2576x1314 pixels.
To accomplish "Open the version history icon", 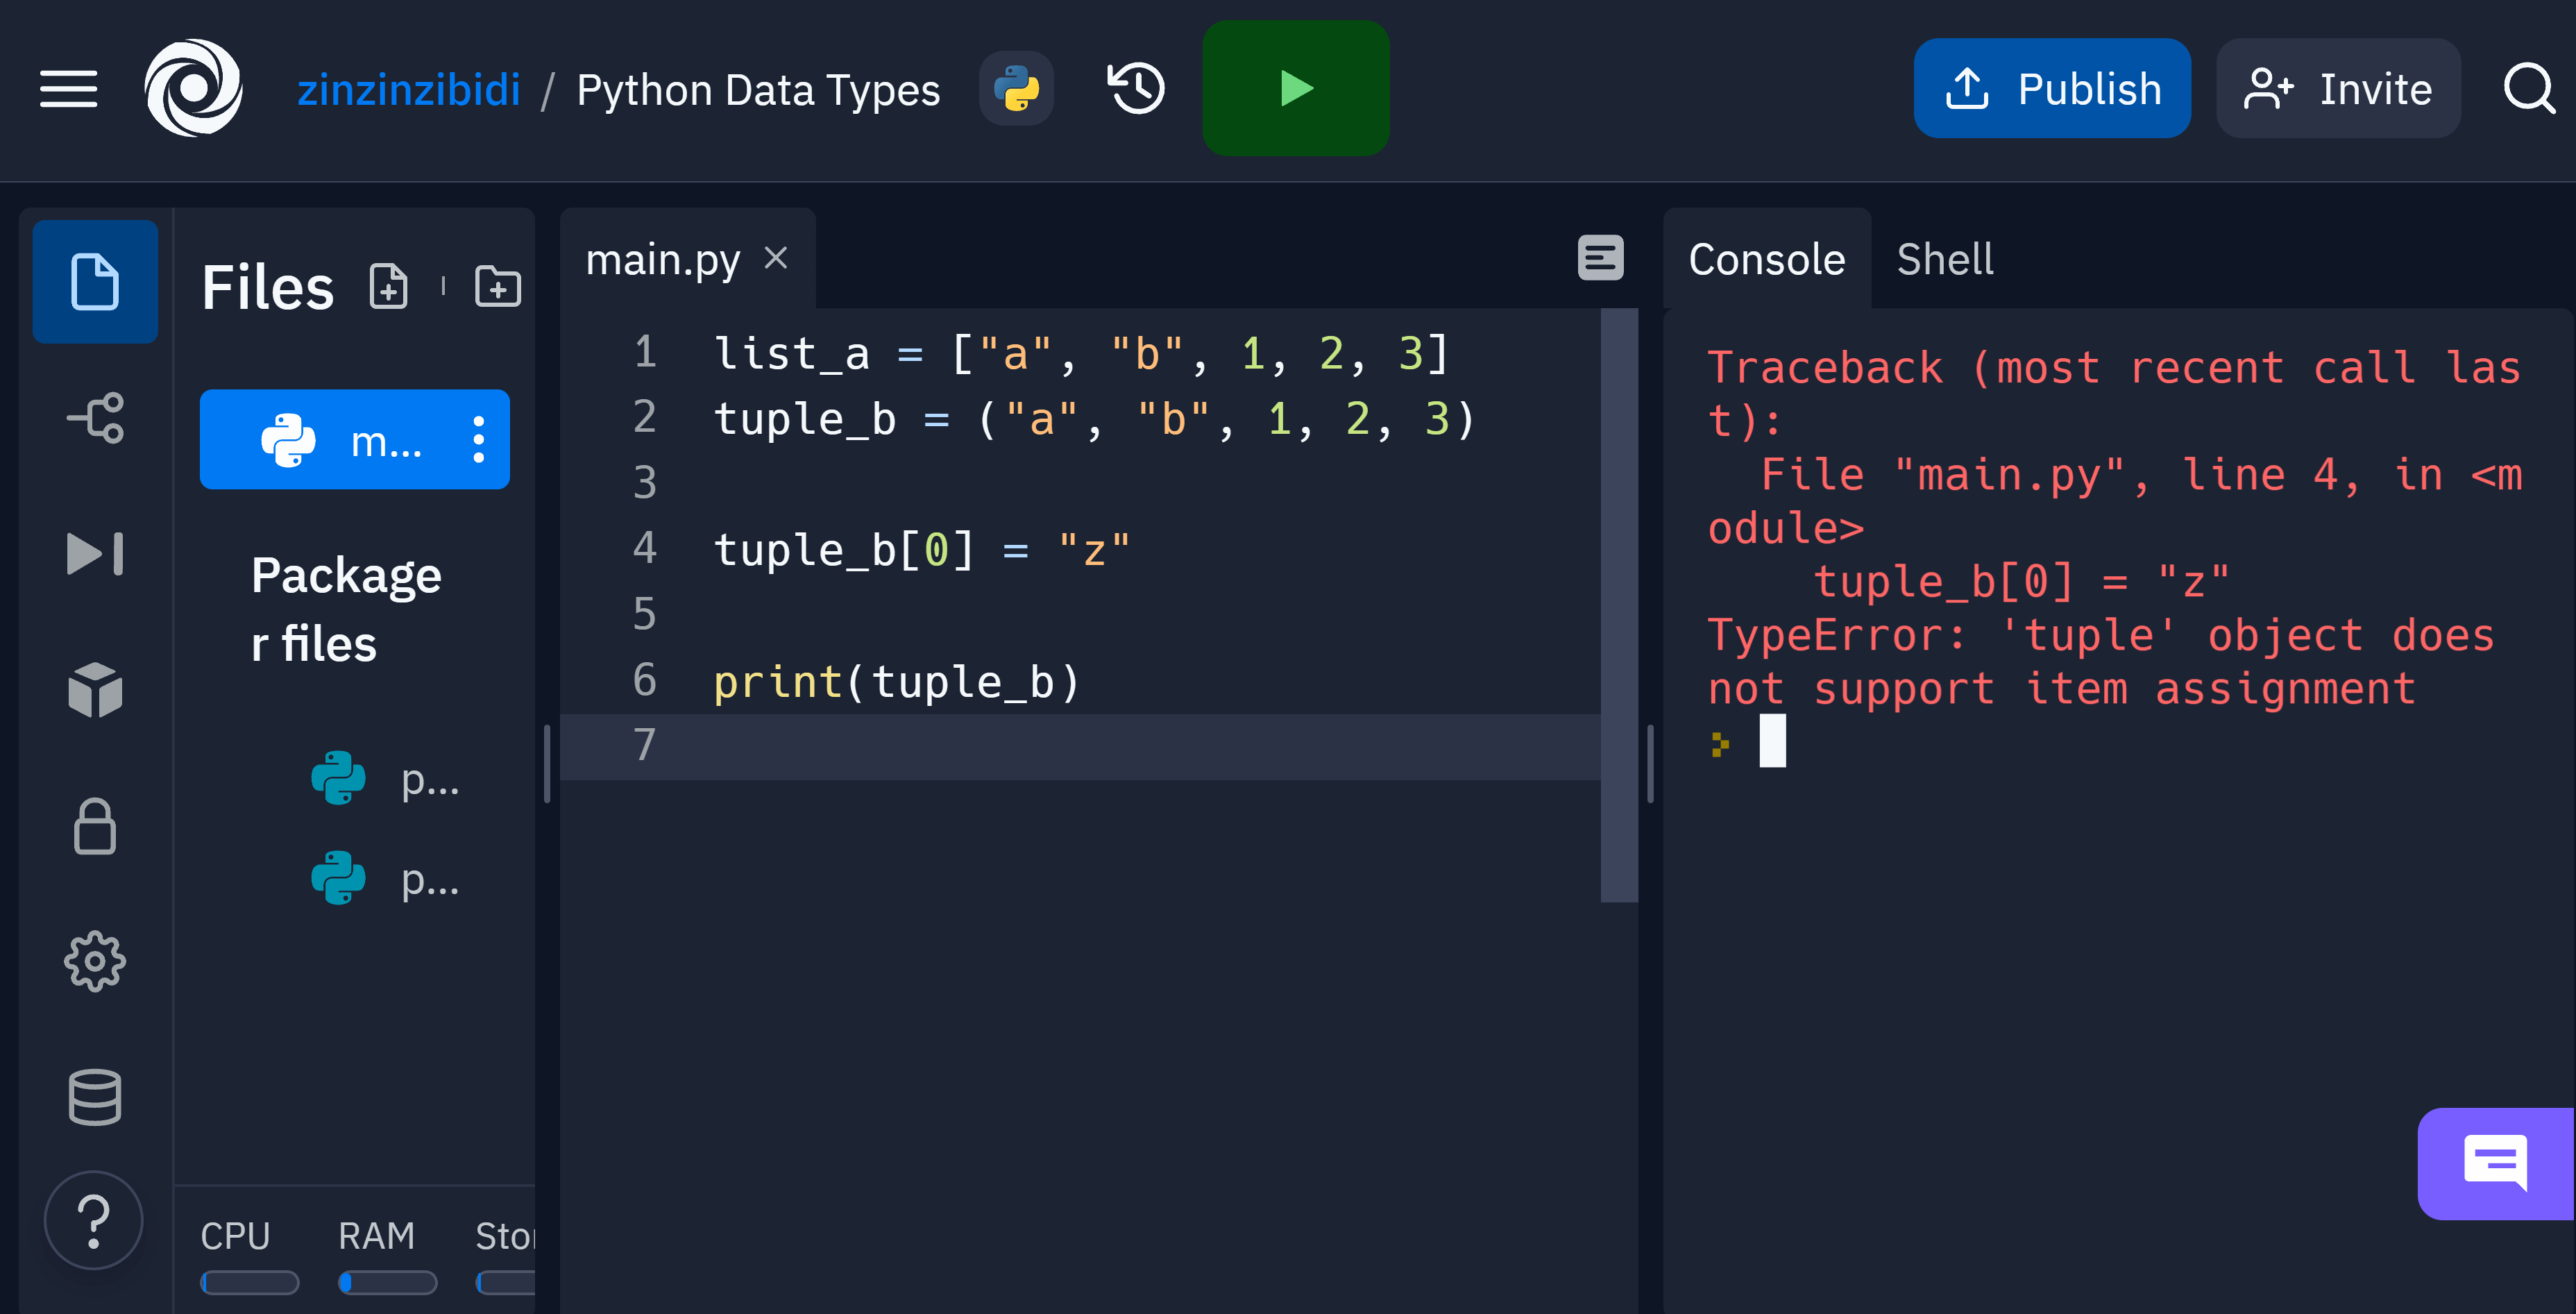I will coord(1136,88).
